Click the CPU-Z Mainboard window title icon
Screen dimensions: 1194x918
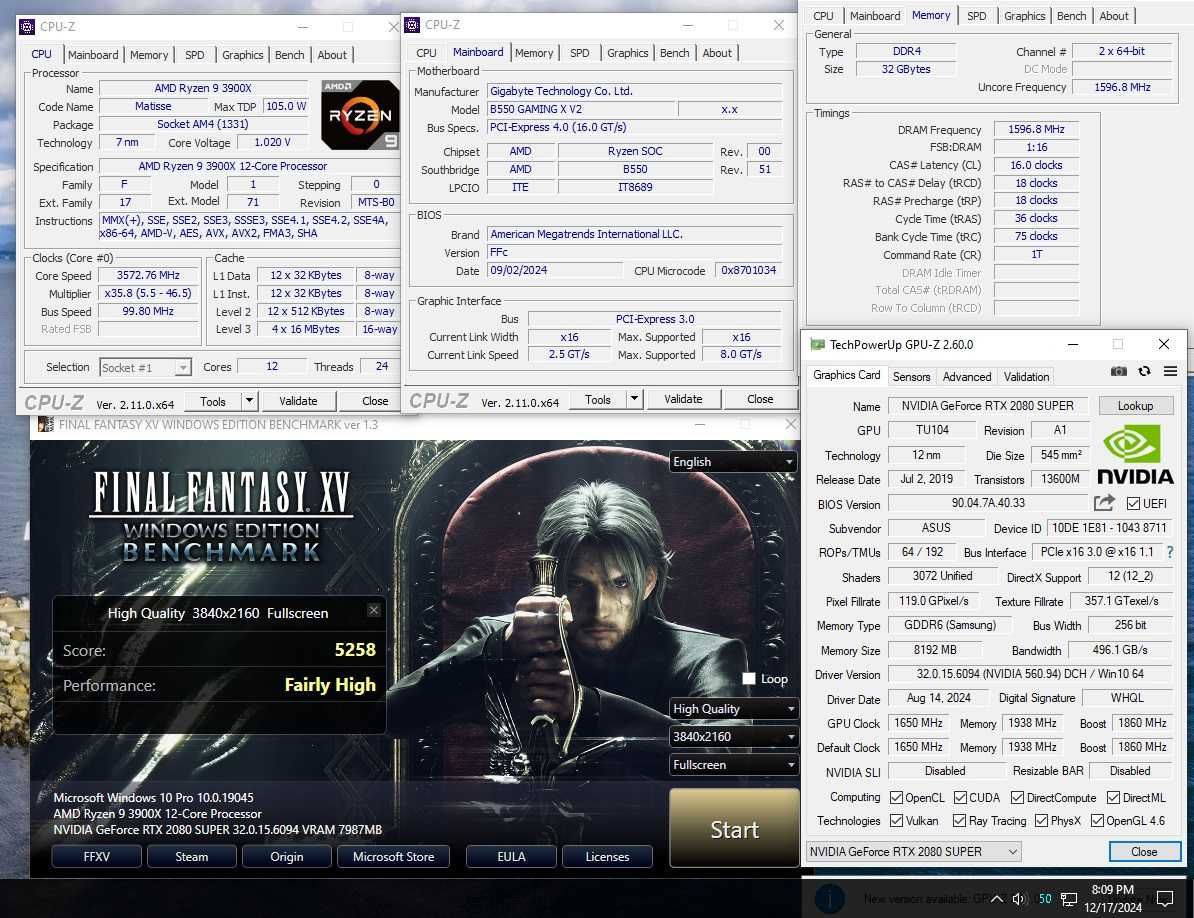pos(412,25)
